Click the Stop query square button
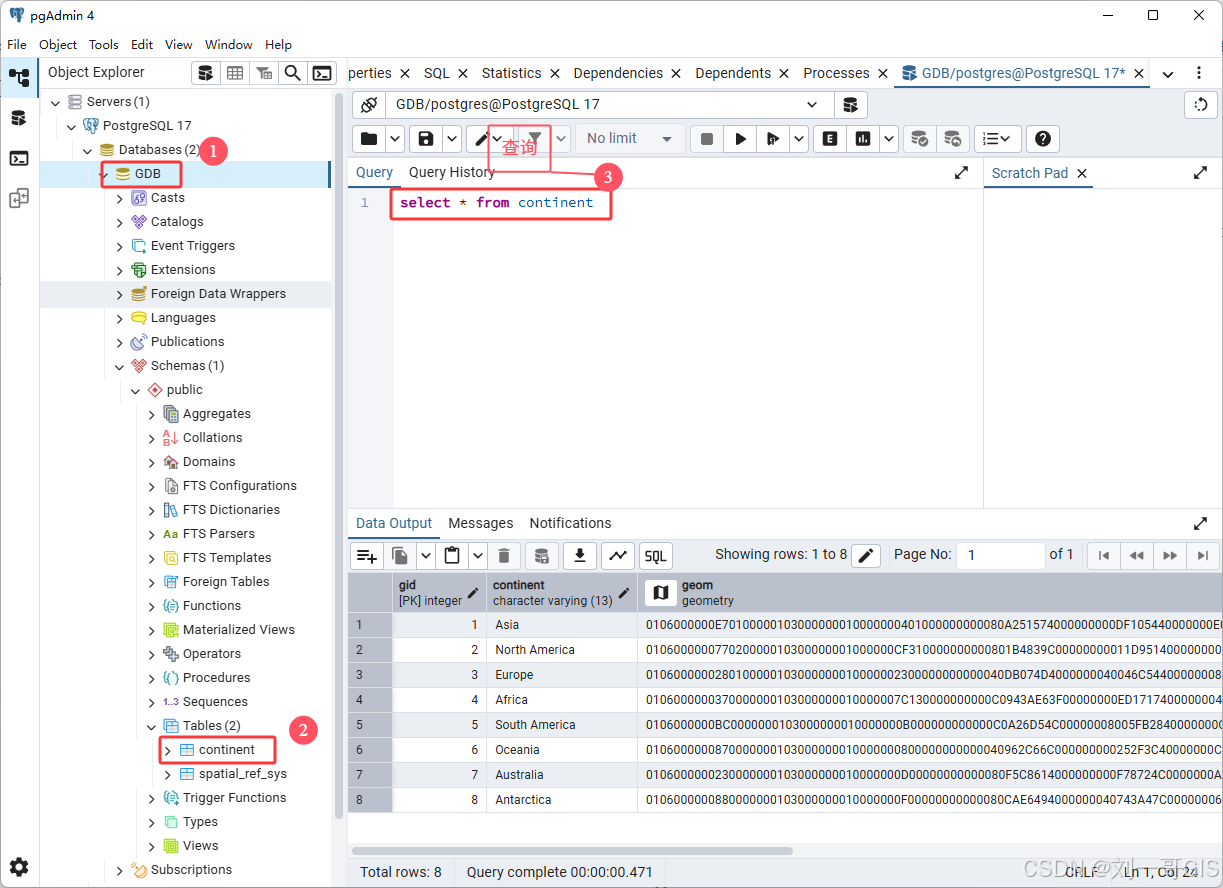This screenshot has height=888, width=1223. click(x=707, y=138)
